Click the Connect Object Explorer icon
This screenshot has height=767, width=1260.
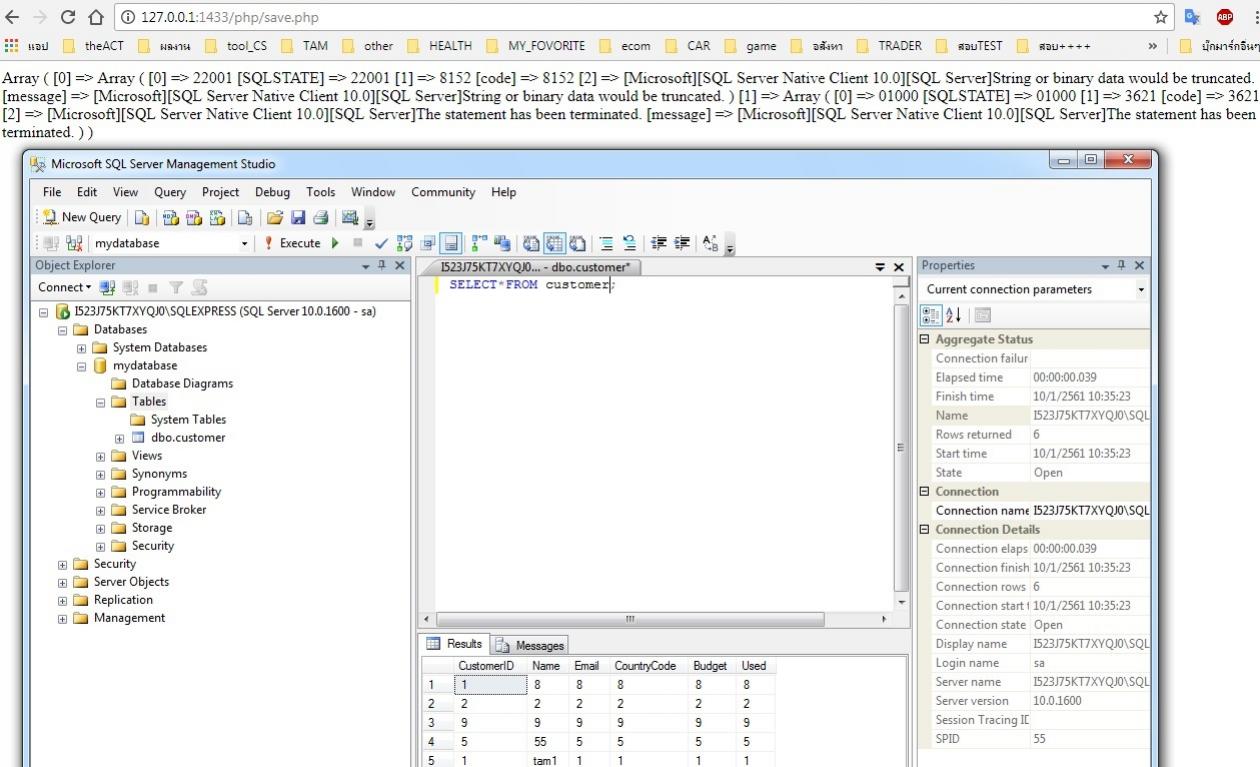coord(107,288)
